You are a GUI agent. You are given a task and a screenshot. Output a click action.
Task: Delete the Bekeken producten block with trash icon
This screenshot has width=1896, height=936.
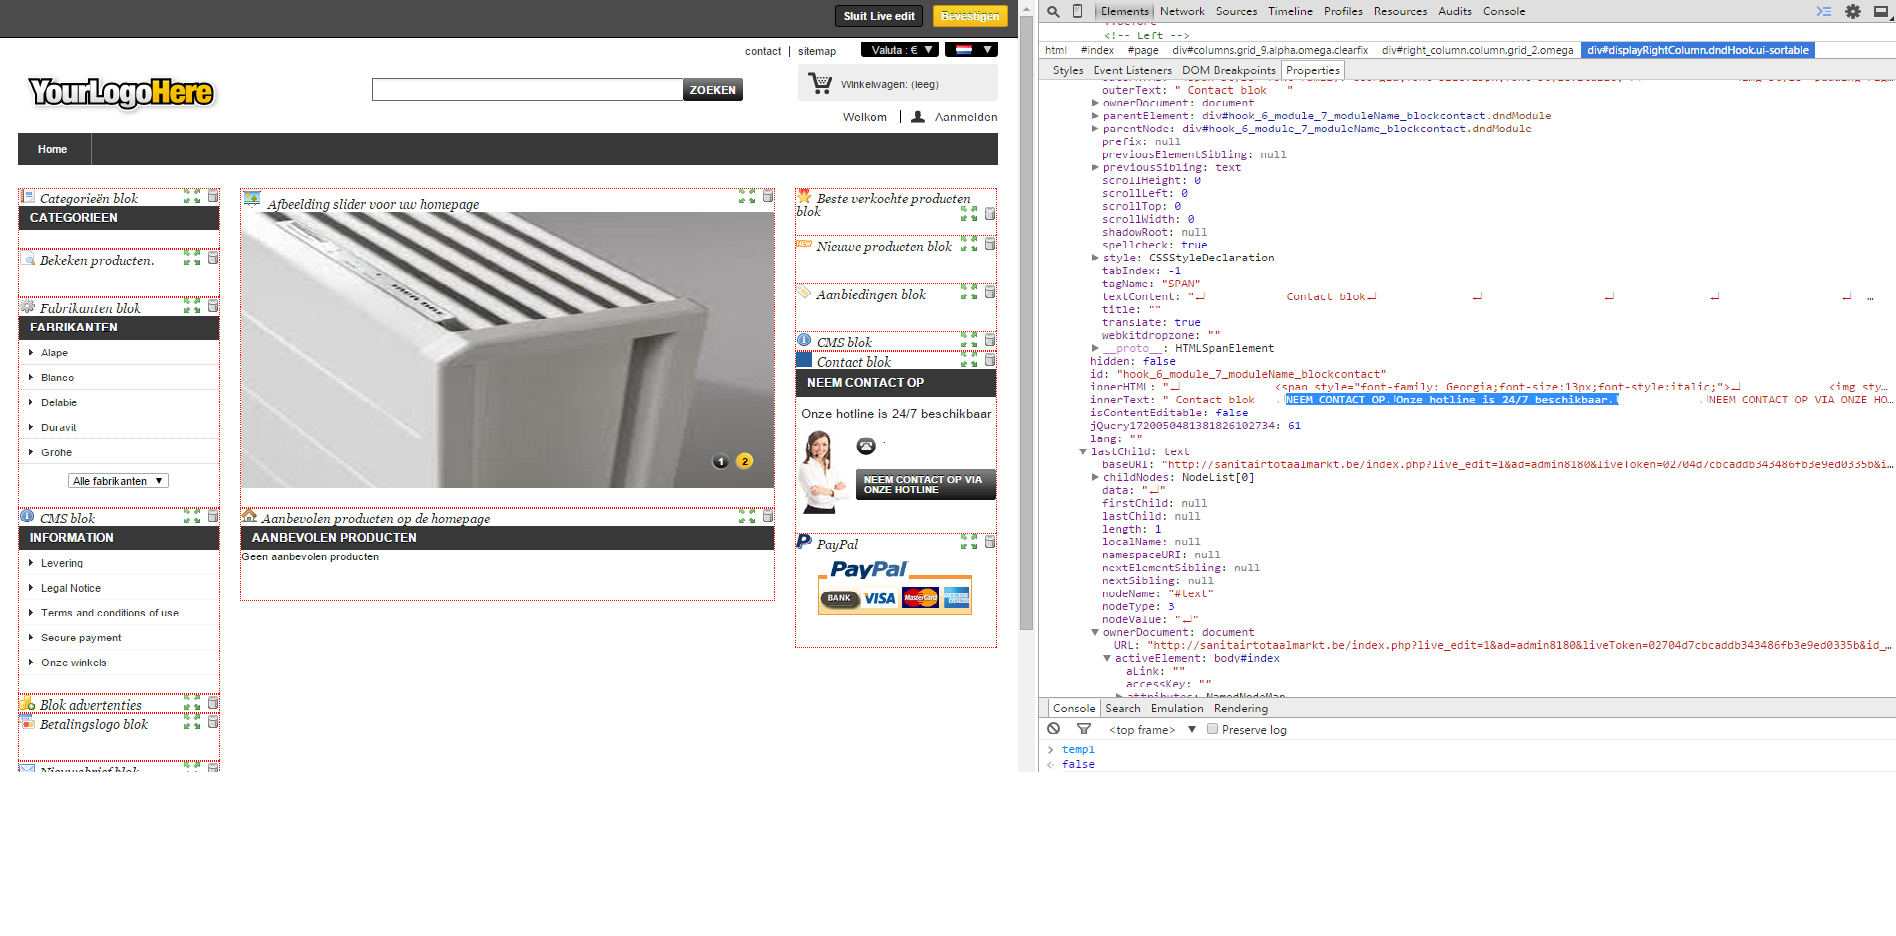[213, 258]
